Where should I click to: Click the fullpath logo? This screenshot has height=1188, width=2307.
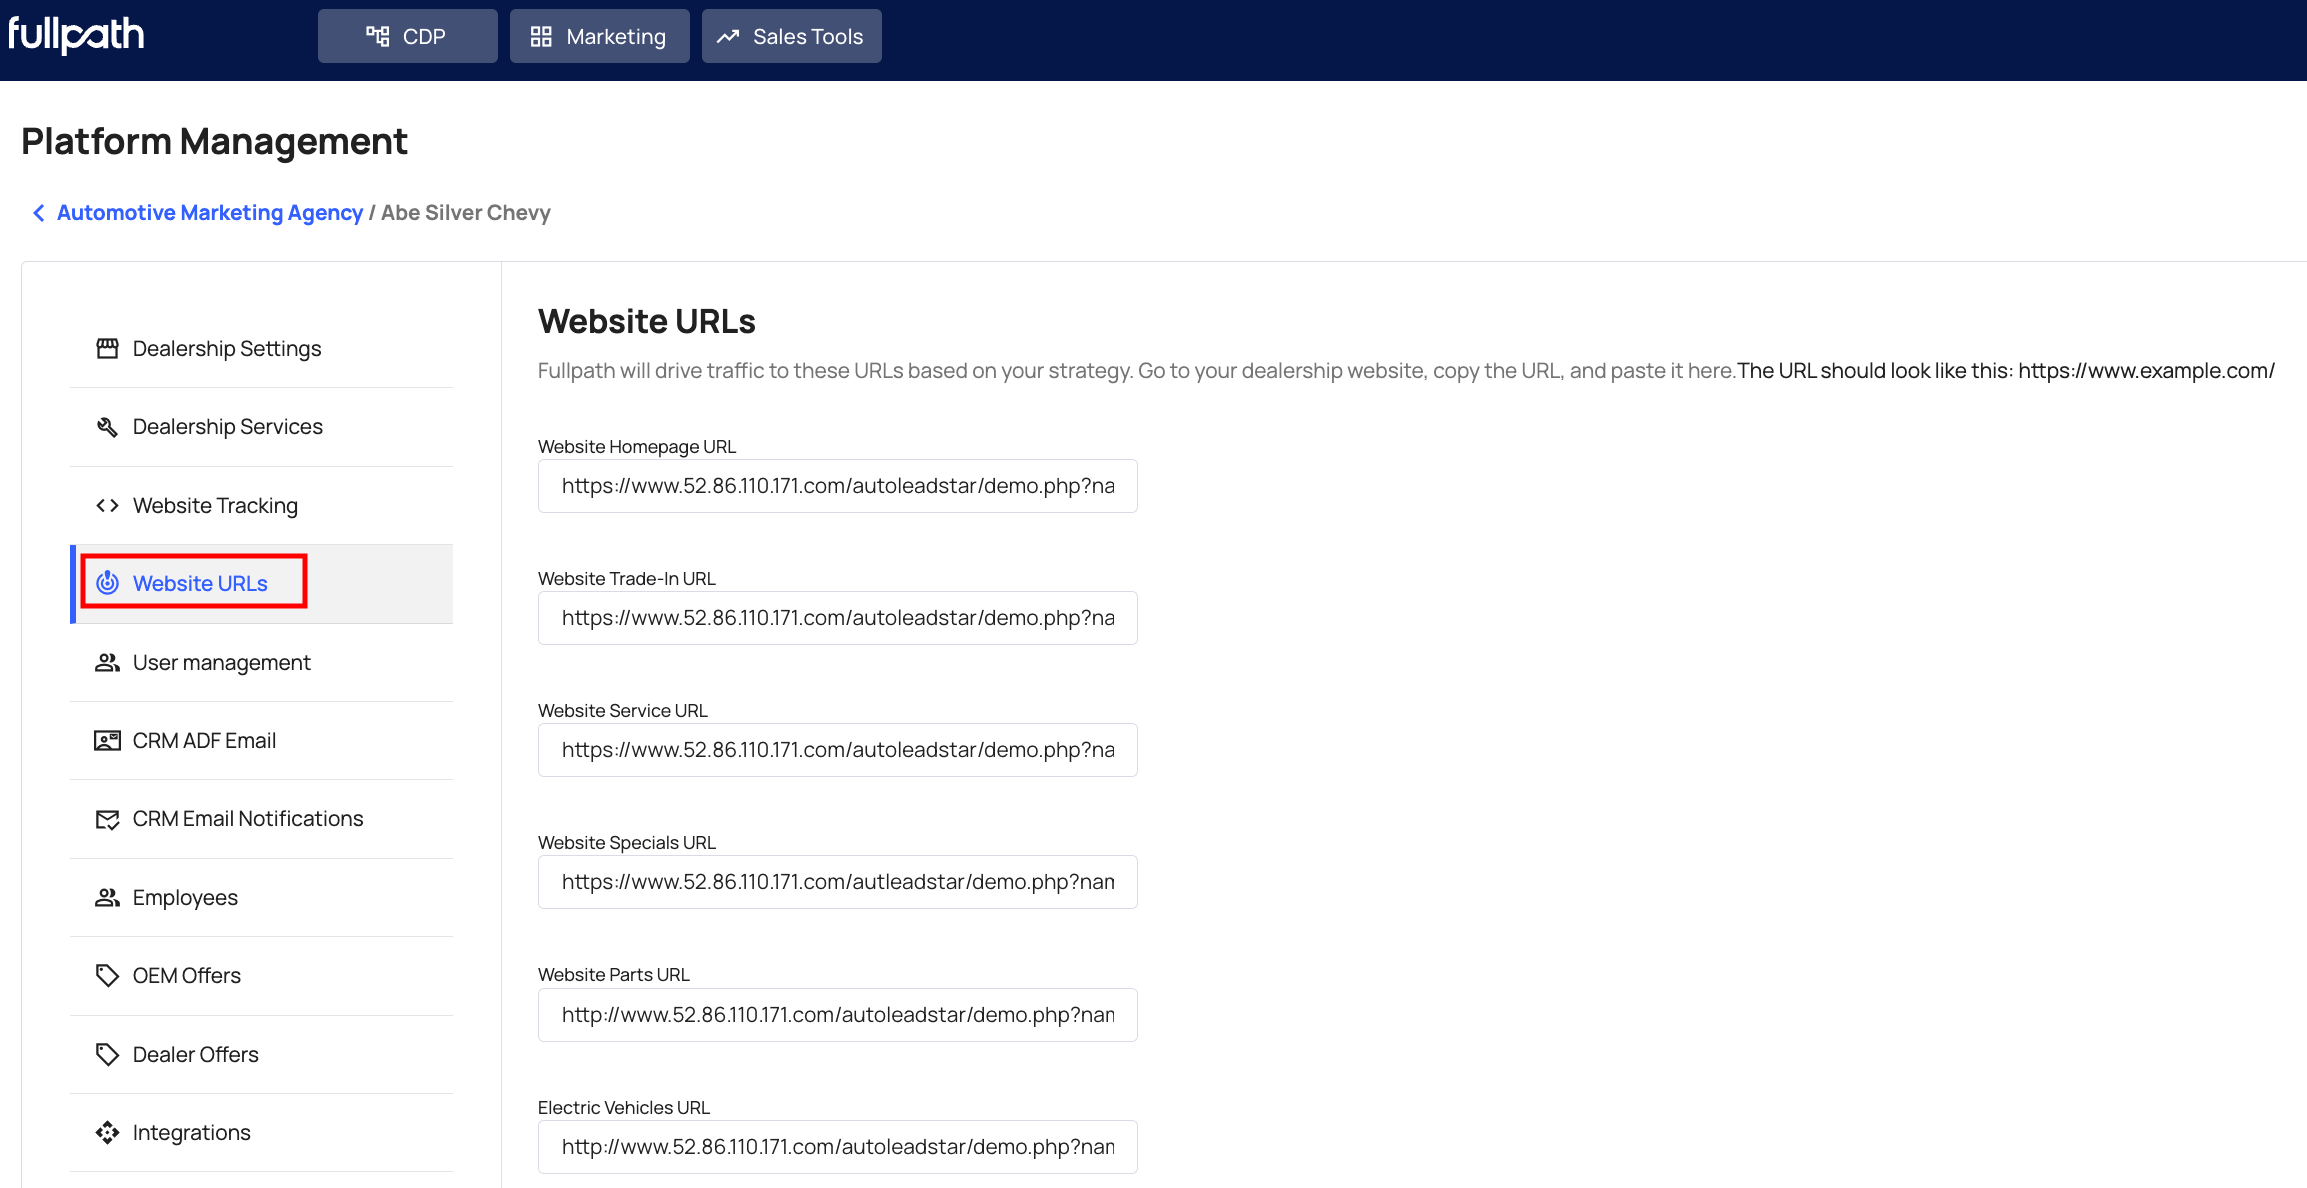click(x=75, y=34)
